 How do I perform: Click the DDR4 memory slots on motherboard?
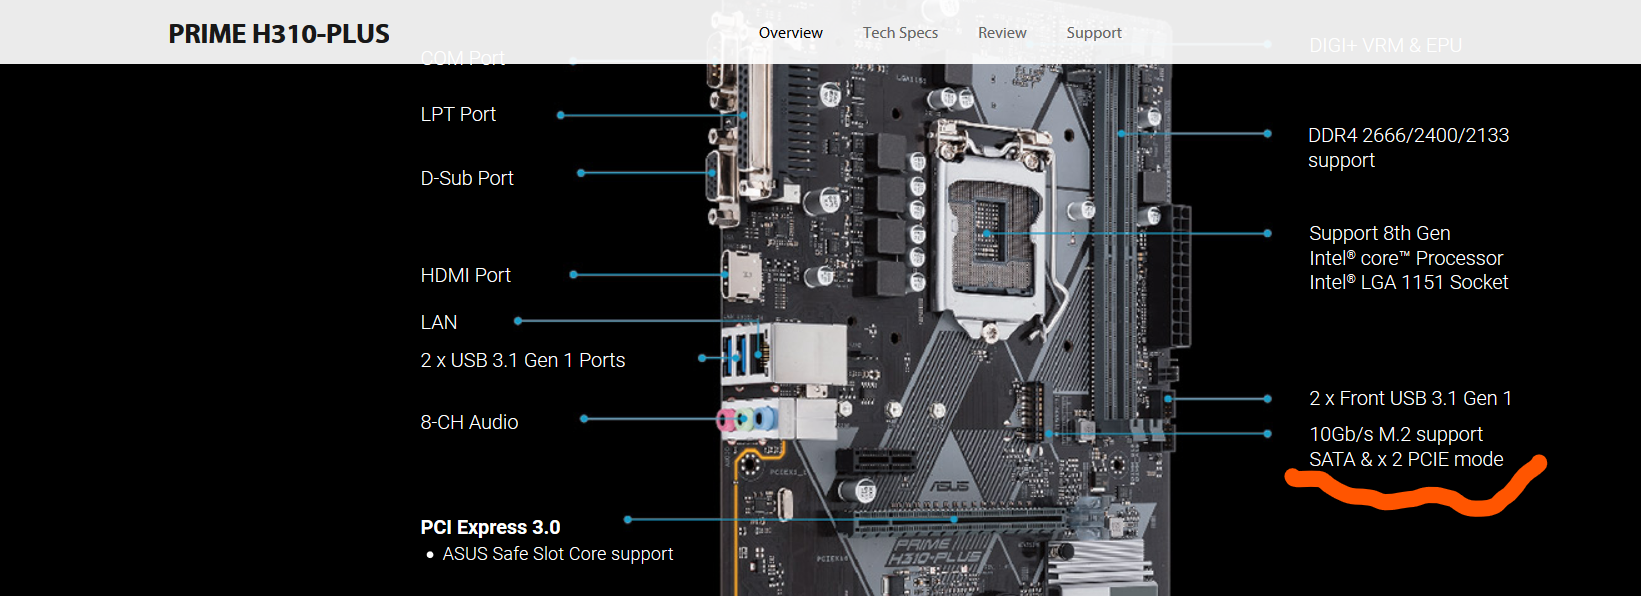(1114, 240)
